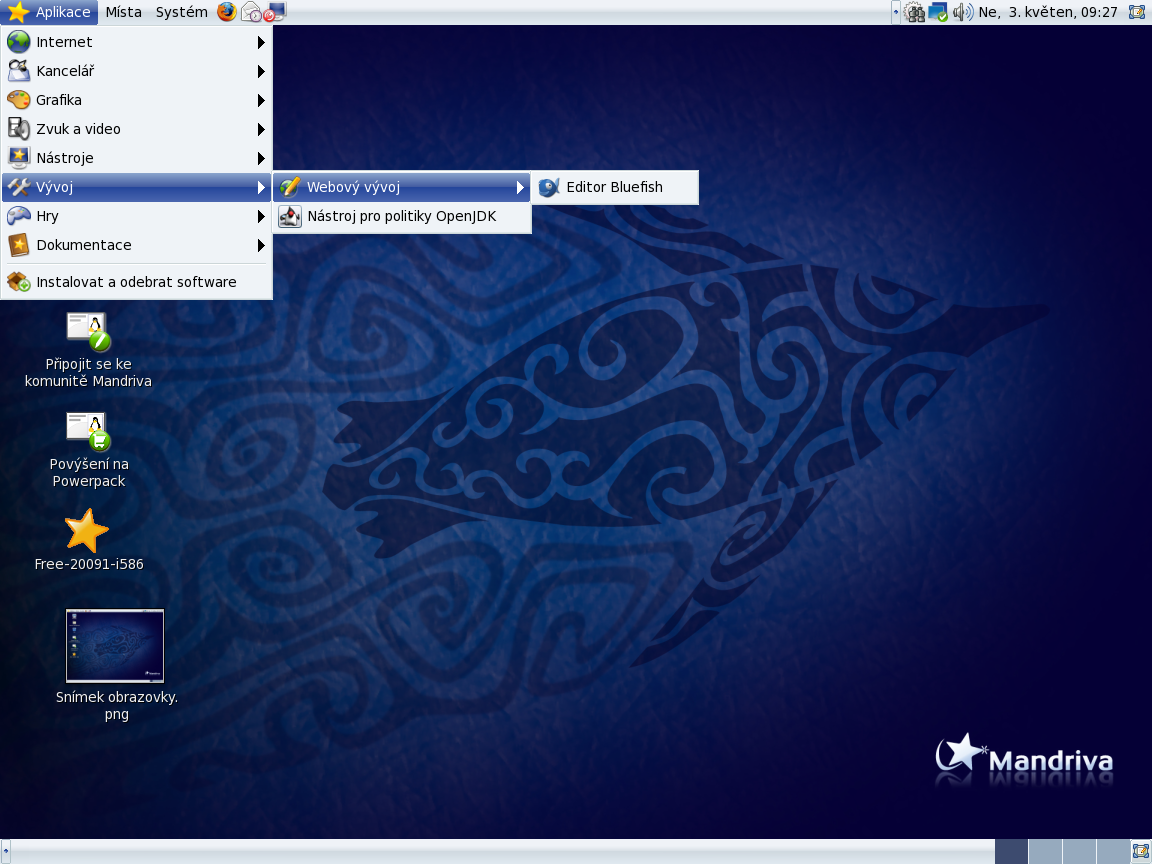
Task: Switch to the second workspace
Action: click(1045, 852)
